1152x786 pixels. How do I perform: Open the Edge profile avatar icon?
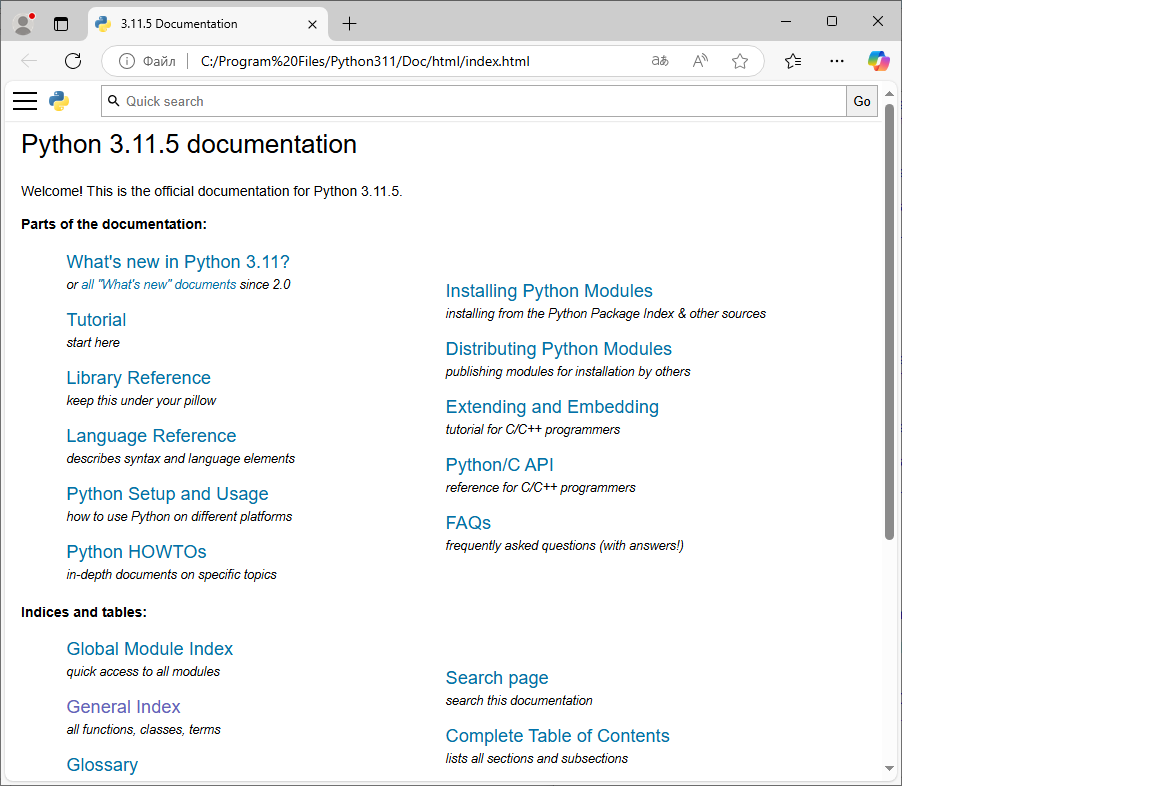(24, 24)
